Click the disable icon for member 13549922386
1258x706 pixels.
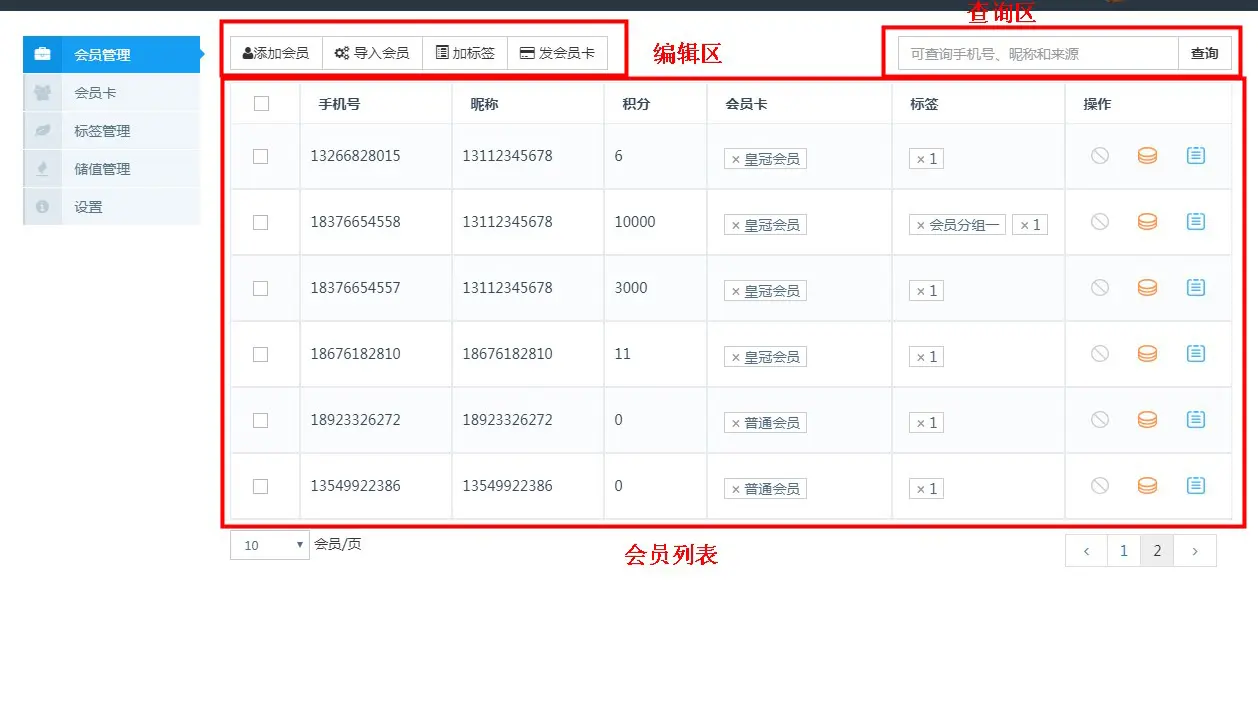click(1100, 486)
